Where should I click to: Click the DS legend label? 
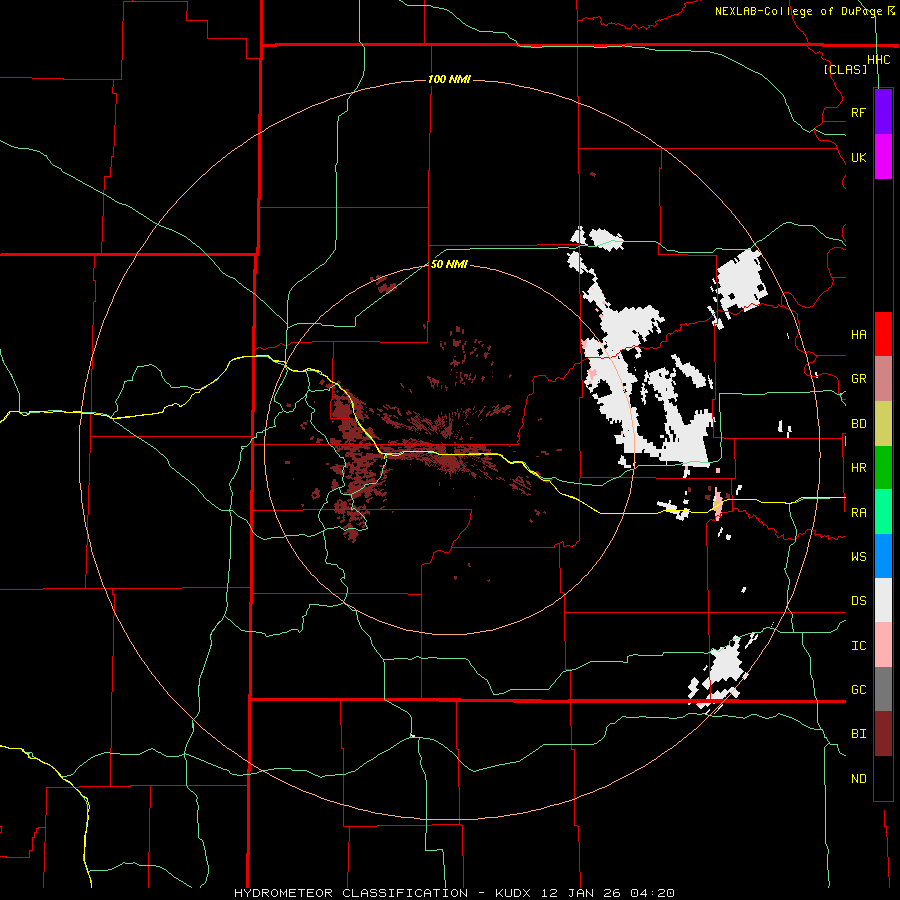tap(858, 601)
